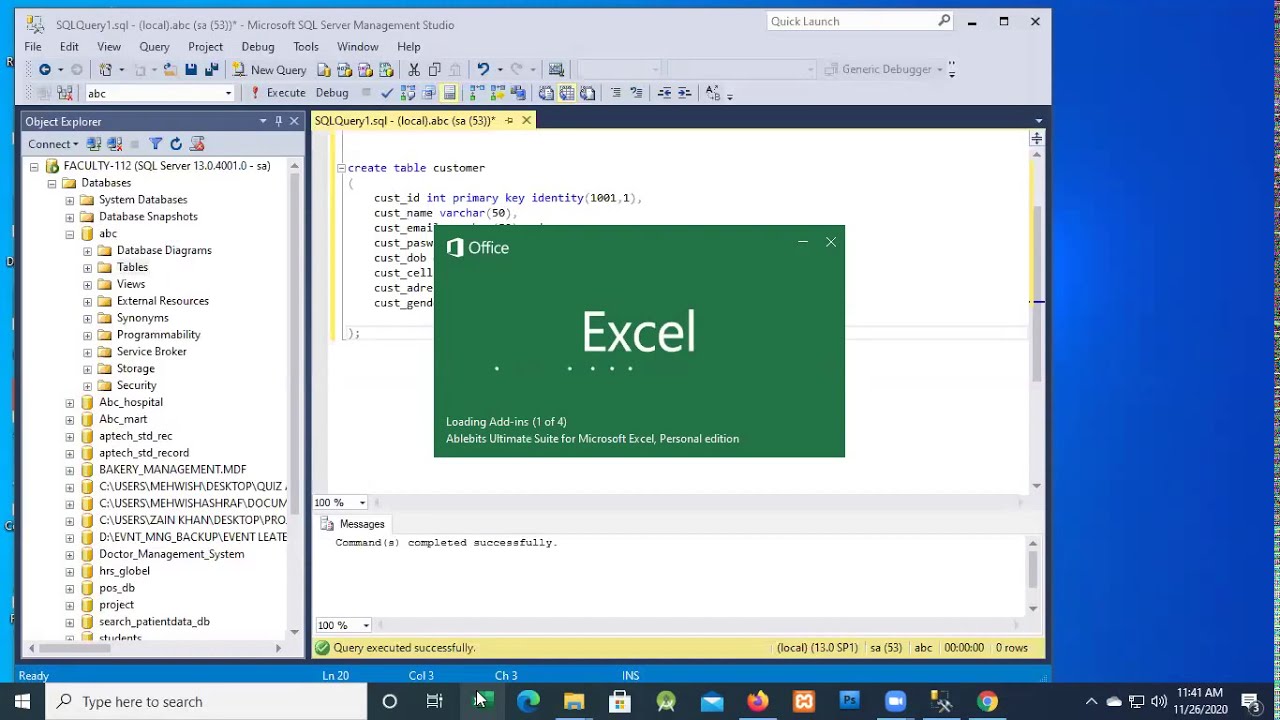This screenshot has width=1280, height=720.
Task: Select Results to File mode
Action: (x=588, y=93)
